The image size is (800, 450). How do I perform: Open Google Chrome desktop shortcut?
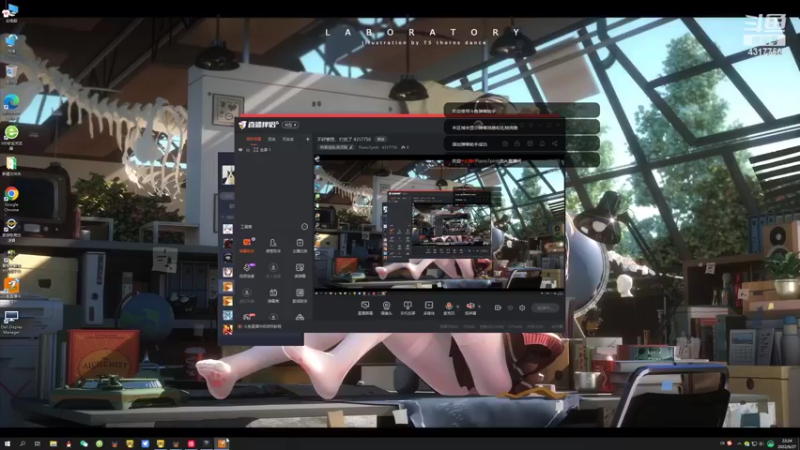11,198
